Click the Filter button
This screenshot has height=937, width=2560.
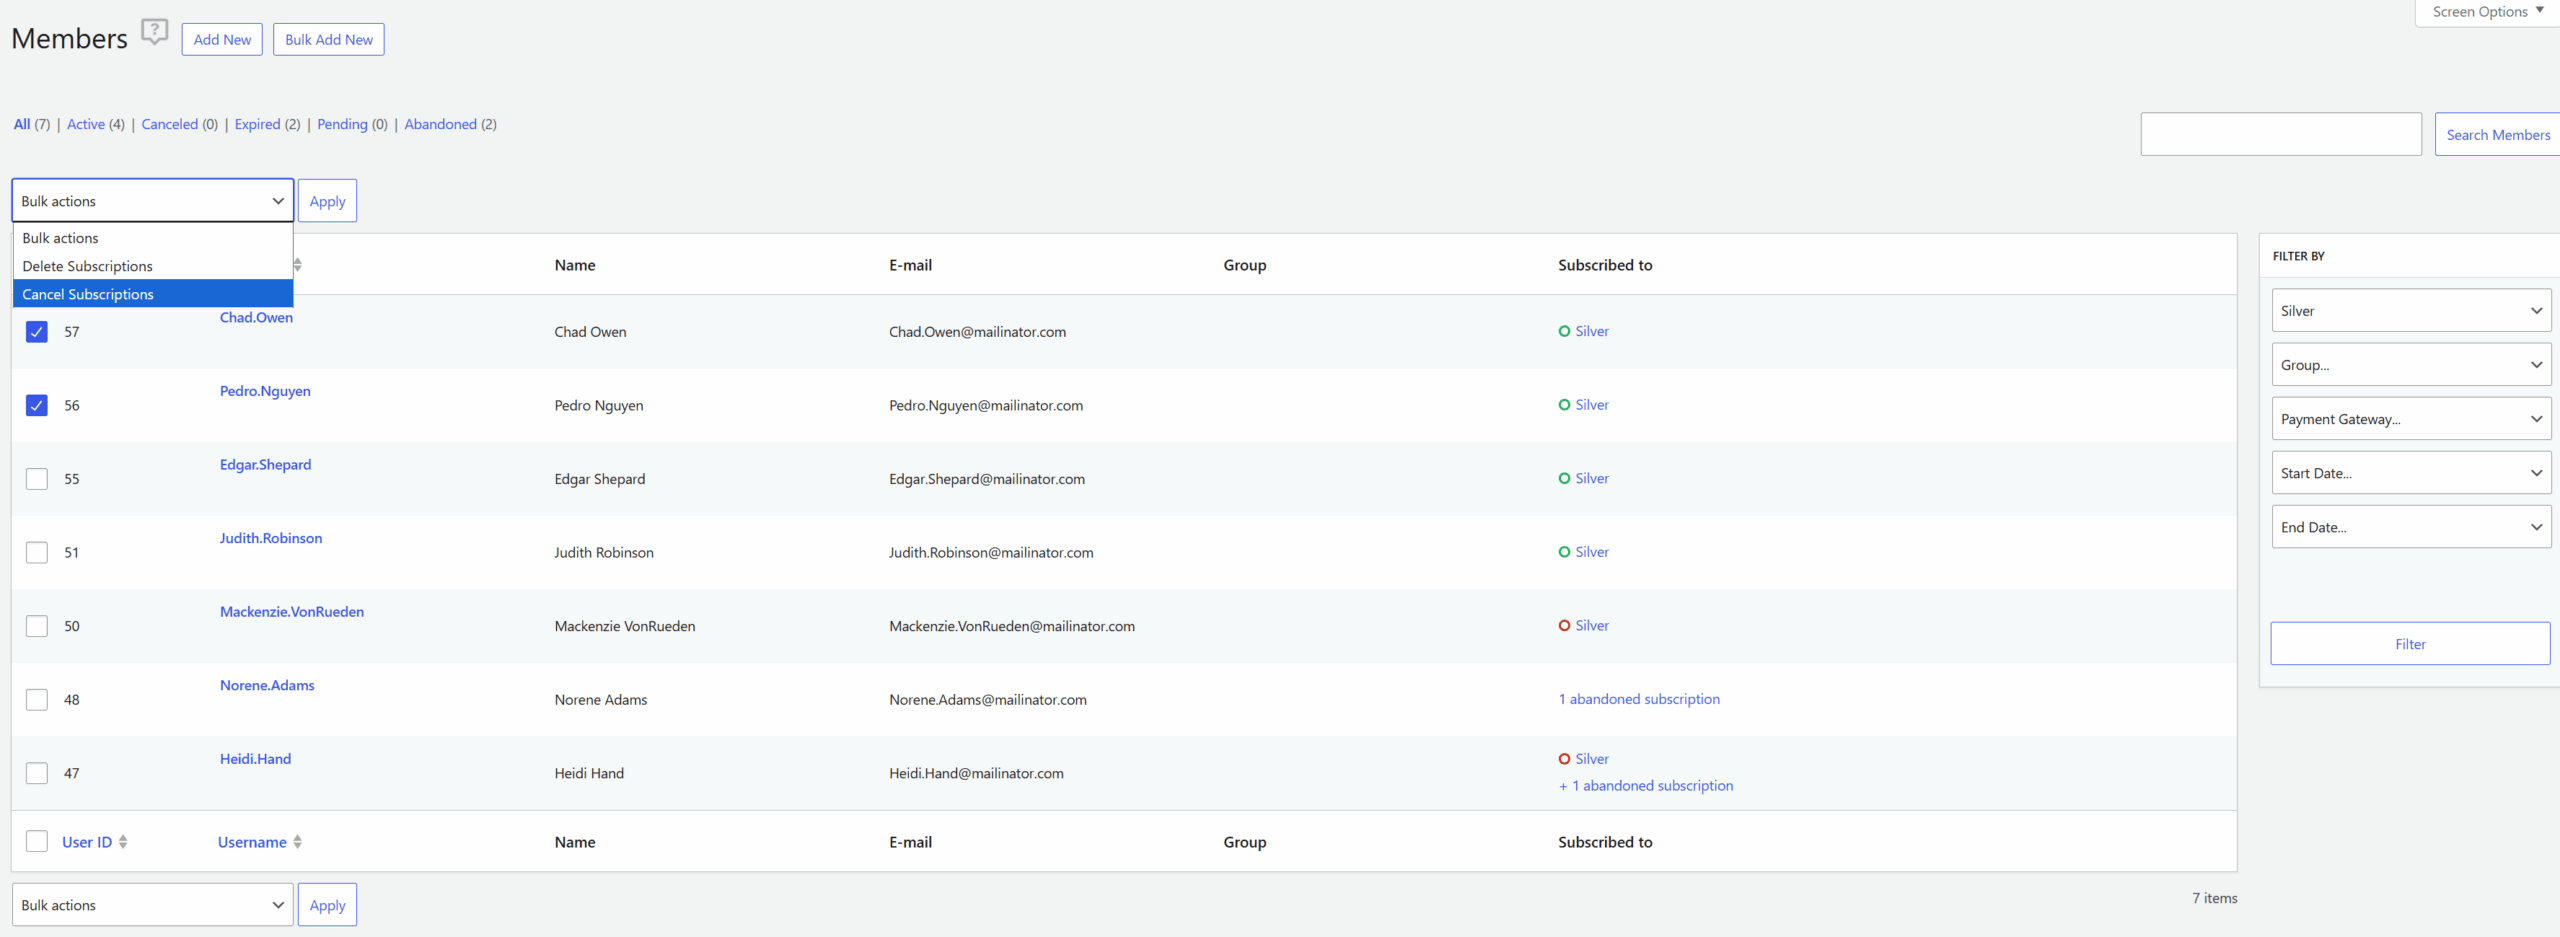click(2410, 644)
